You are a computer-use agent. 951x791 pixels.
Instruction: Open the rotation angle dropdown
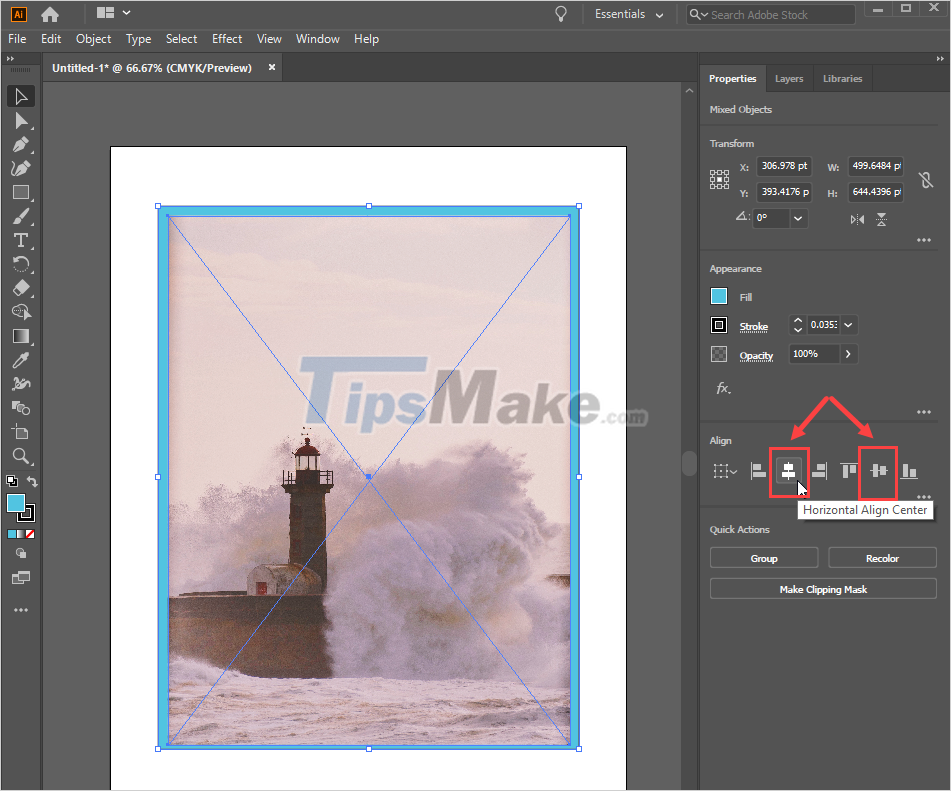797,217
